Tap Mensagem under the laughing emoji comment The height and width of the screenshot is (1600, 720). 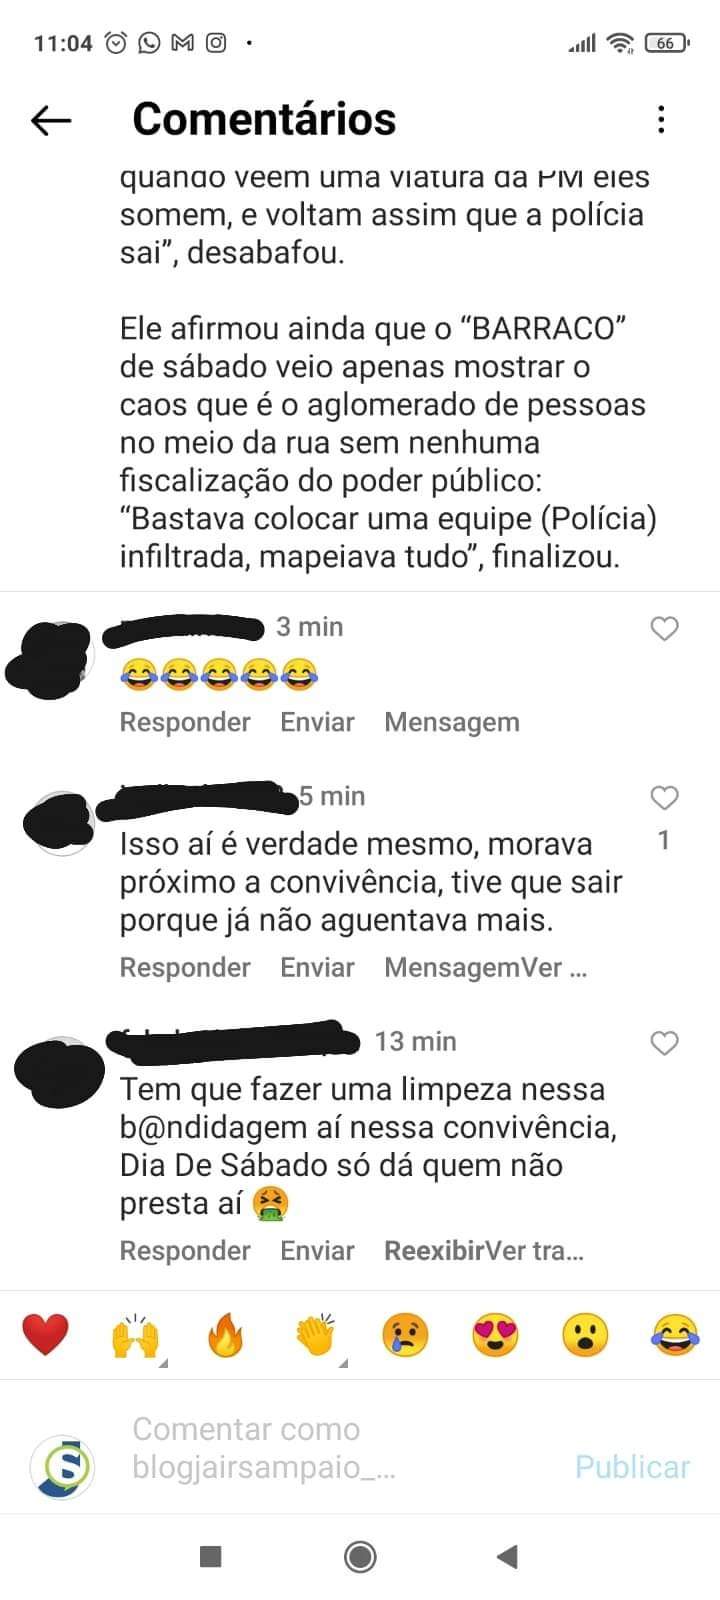pyautogui.click(x=452, y=722)
